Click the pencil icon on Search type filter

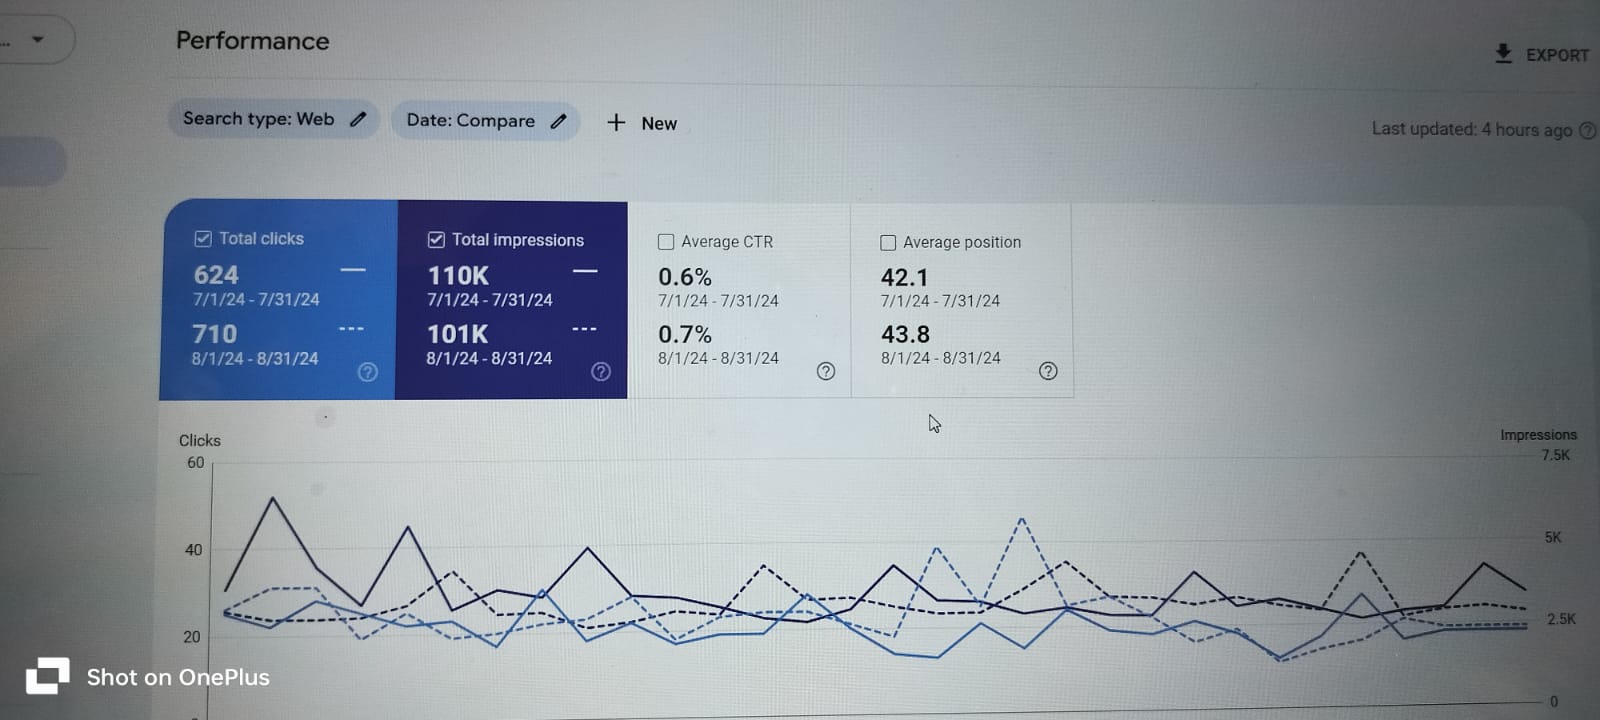tap(358, 119)
